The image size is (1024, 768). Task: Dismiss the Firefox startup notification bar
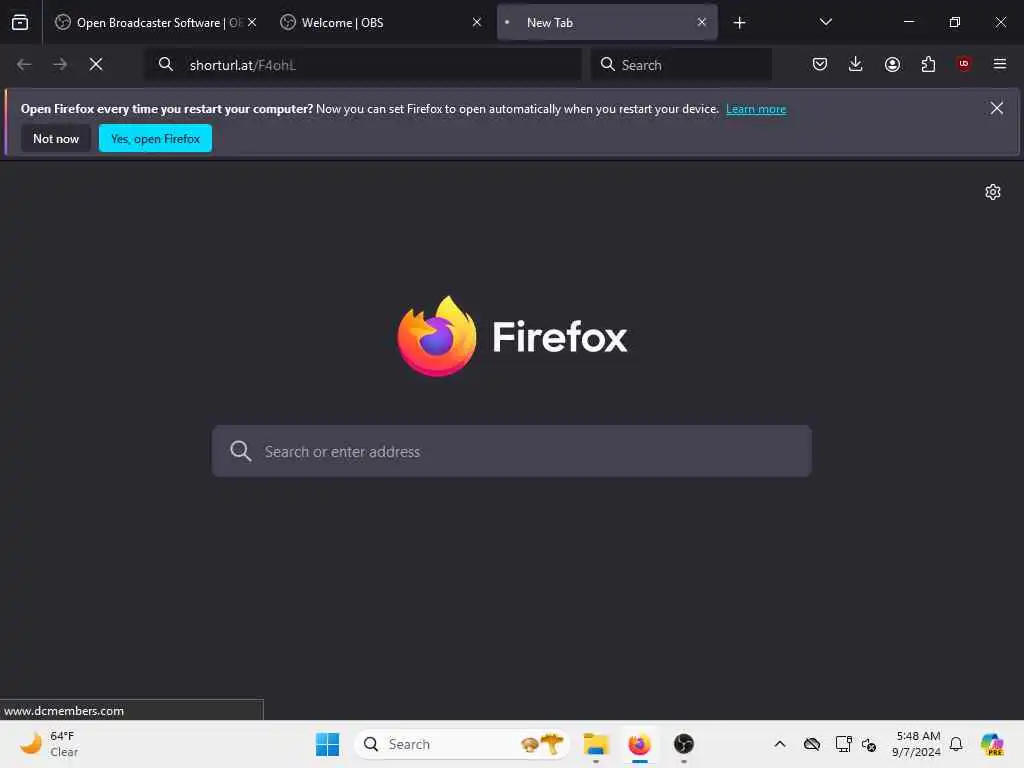(997, 108)
